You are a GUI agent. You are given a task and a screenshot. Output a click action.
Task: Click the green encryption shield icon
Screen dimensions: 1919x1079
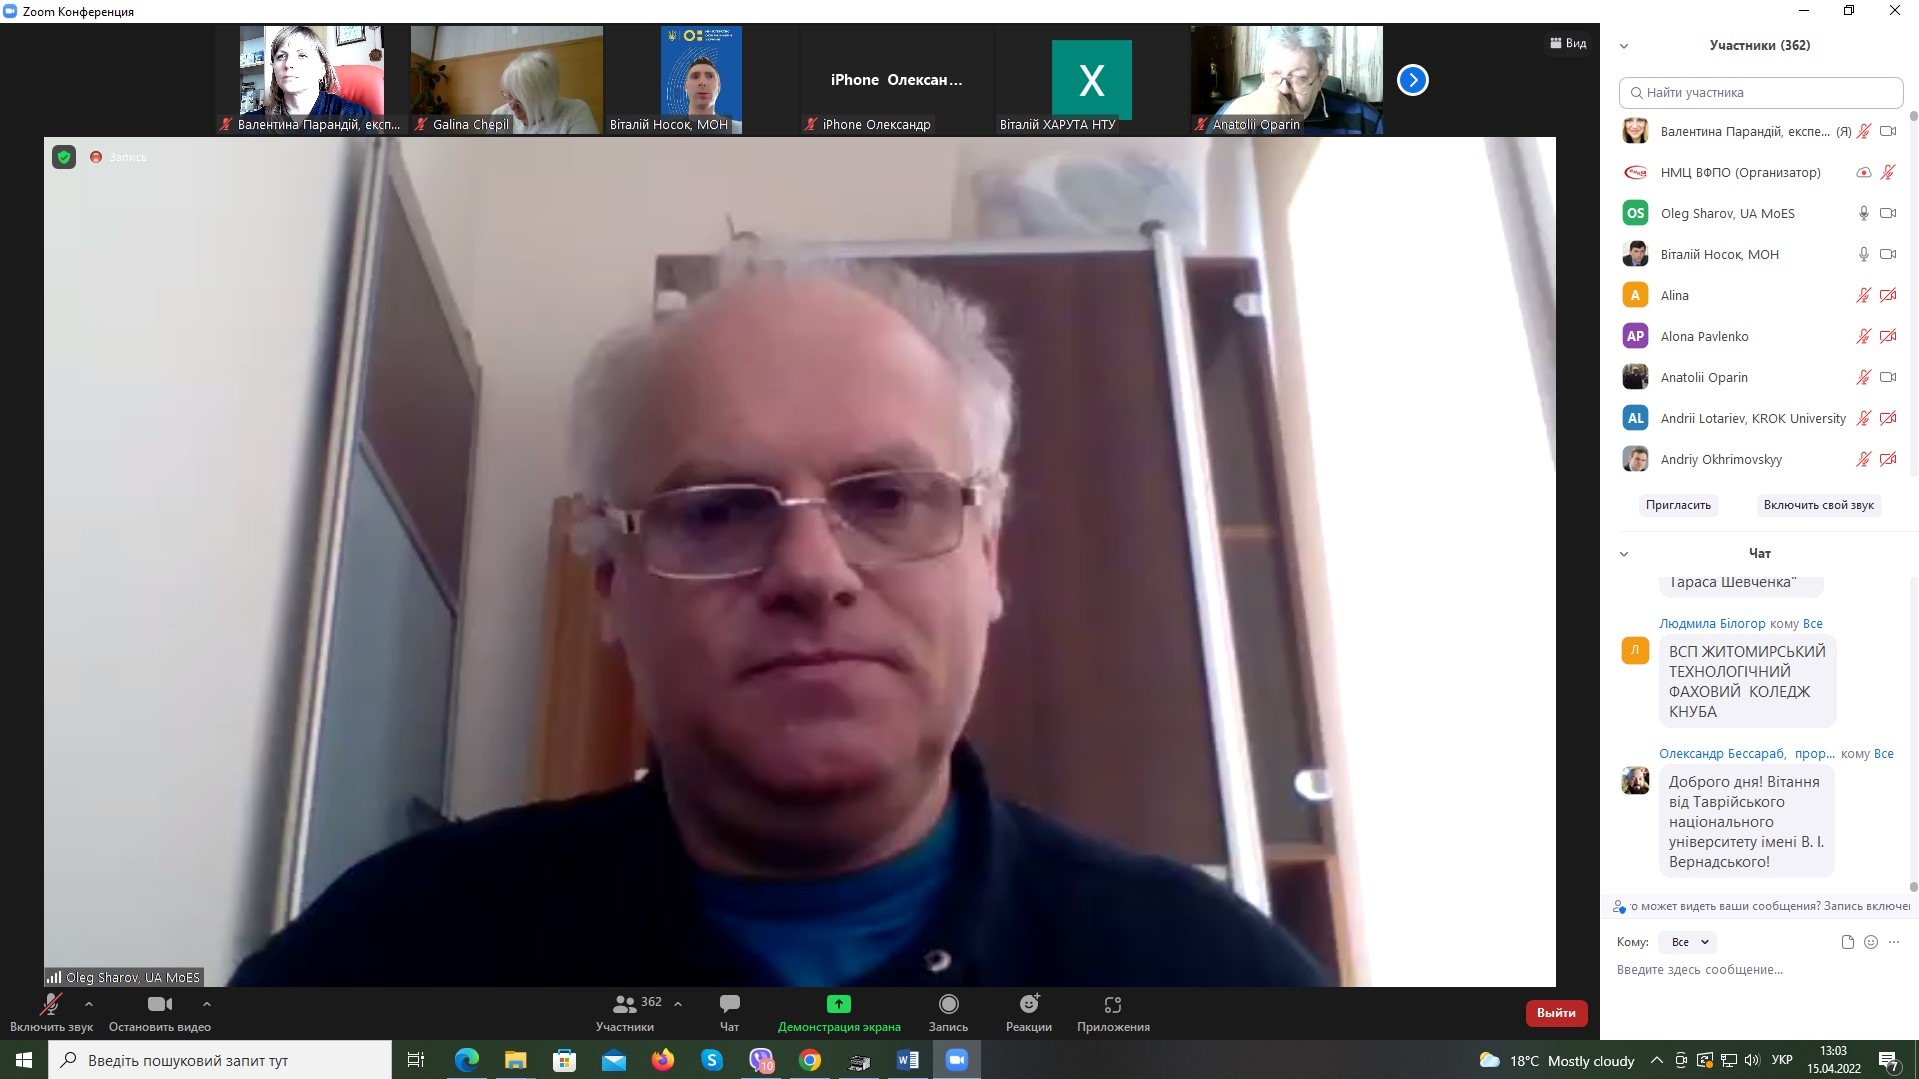point(64,157)
